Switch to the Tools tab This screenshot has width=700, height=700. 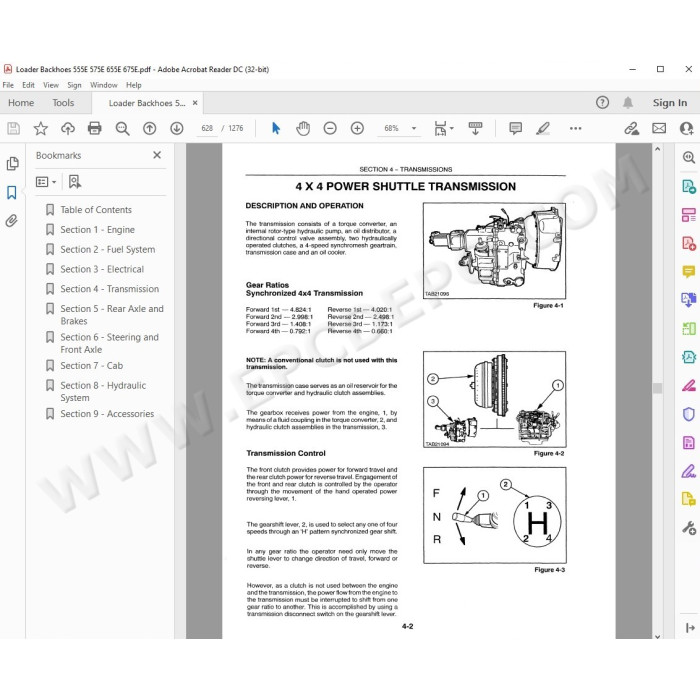coord(63,103)
